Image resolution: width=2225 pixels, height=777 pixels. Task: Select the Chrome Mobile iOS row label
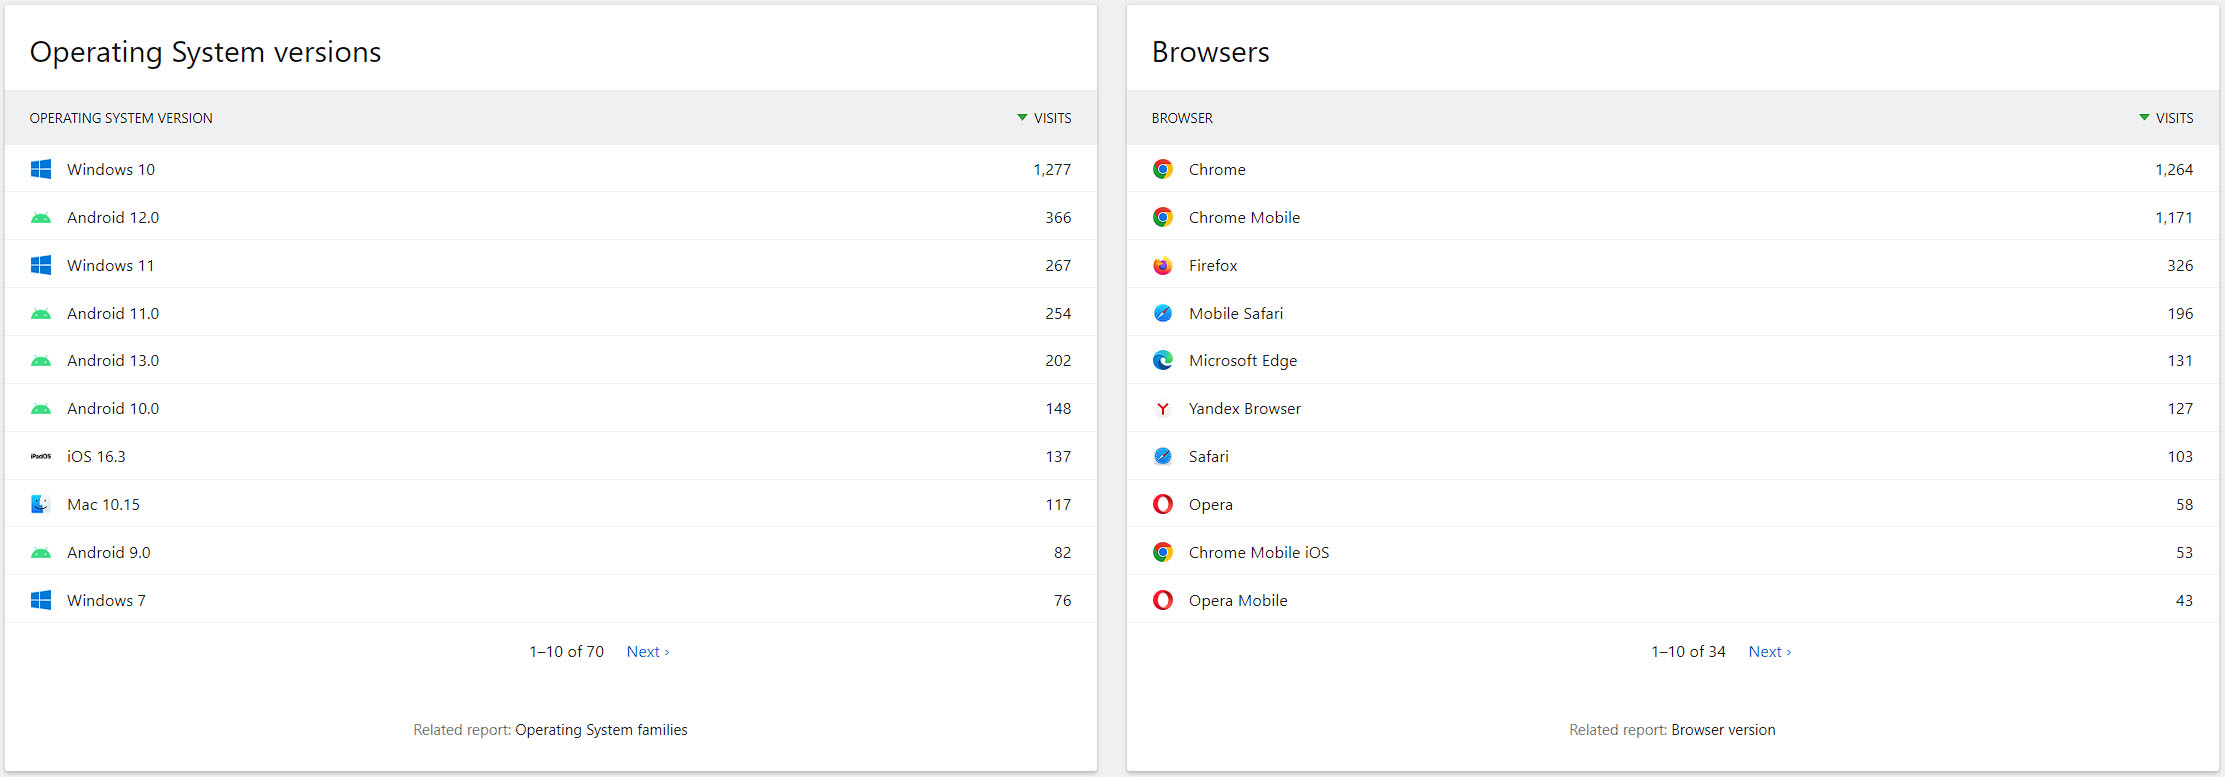coord(1259,553)
